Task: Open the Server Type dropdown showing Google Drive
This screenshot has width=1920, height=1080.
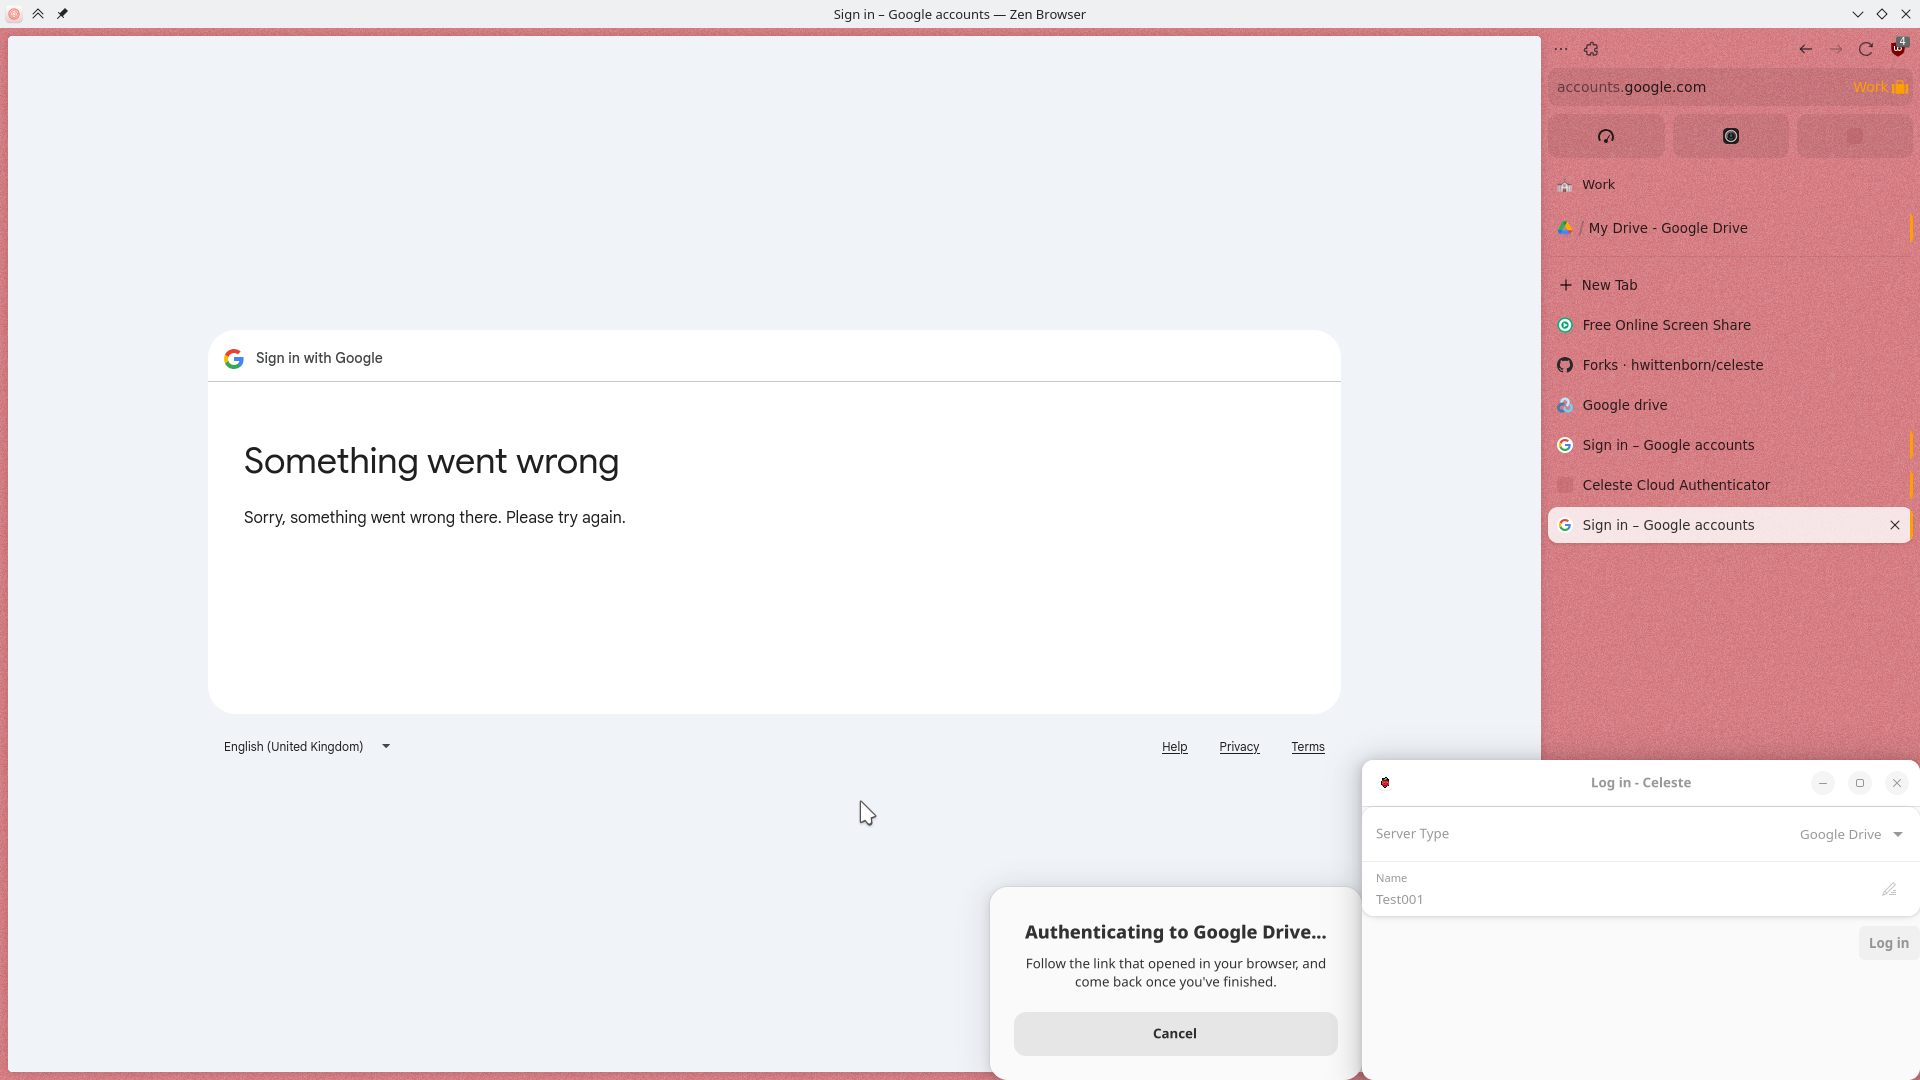Action: [x=1850, y=833]
